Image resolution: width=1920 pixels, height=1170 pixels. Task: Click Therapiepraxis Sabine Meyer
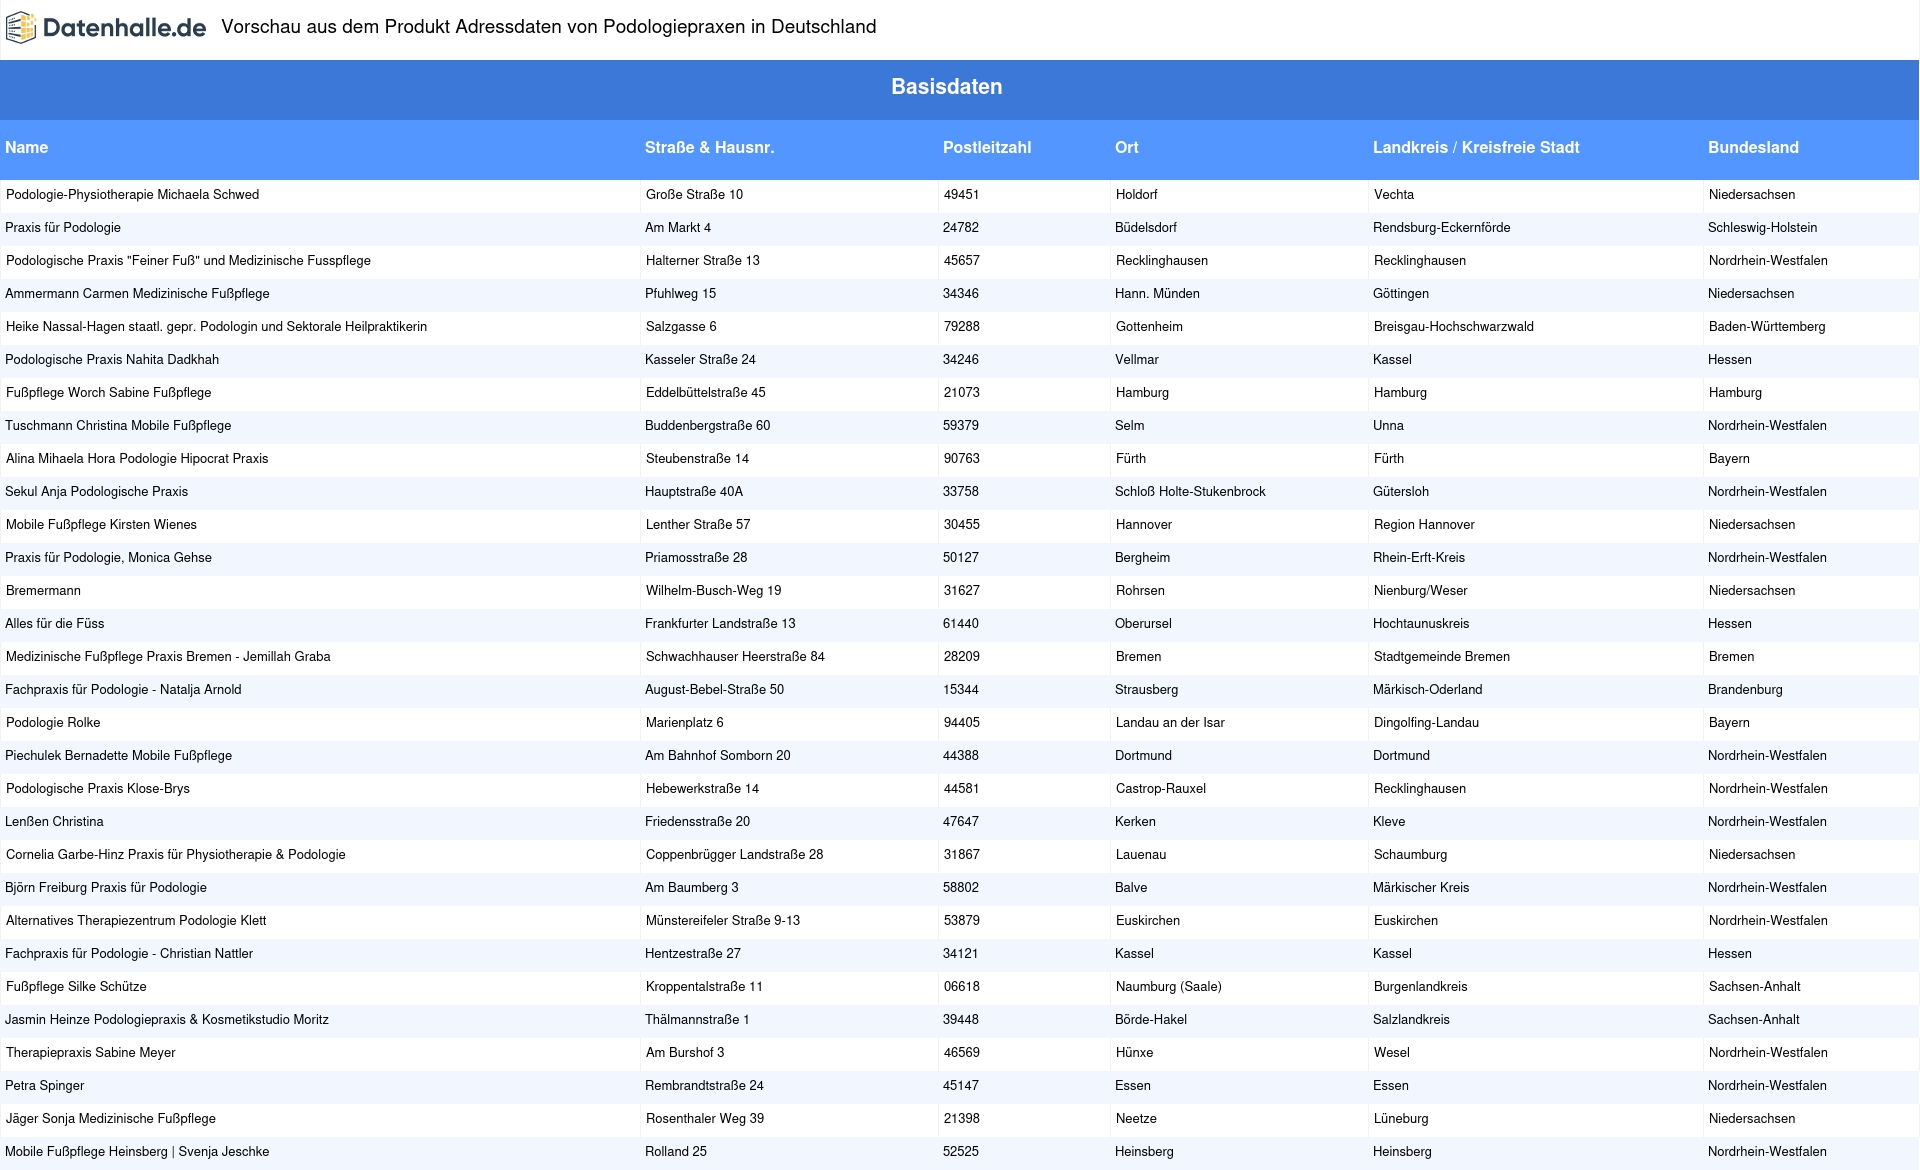pyautogui.click(x=91, y=1053)
